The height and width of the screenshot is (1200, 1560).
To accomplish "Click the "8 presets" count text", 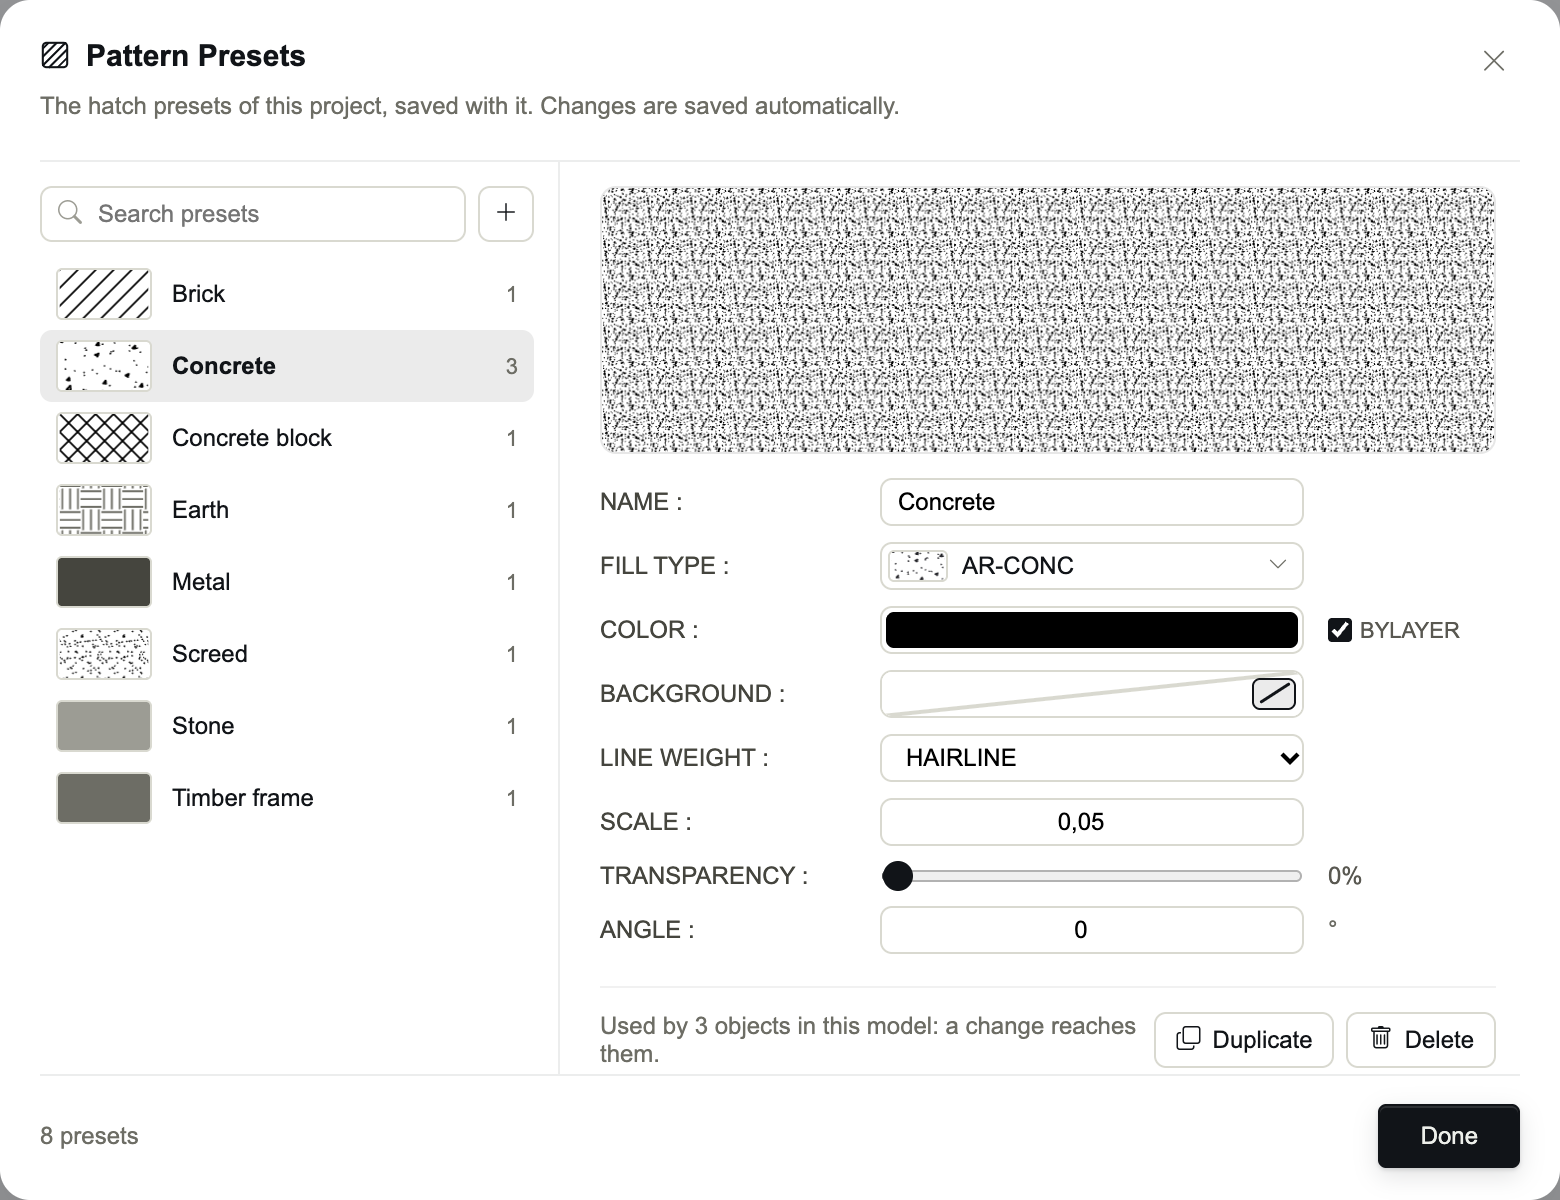I will coord(89,1136).
